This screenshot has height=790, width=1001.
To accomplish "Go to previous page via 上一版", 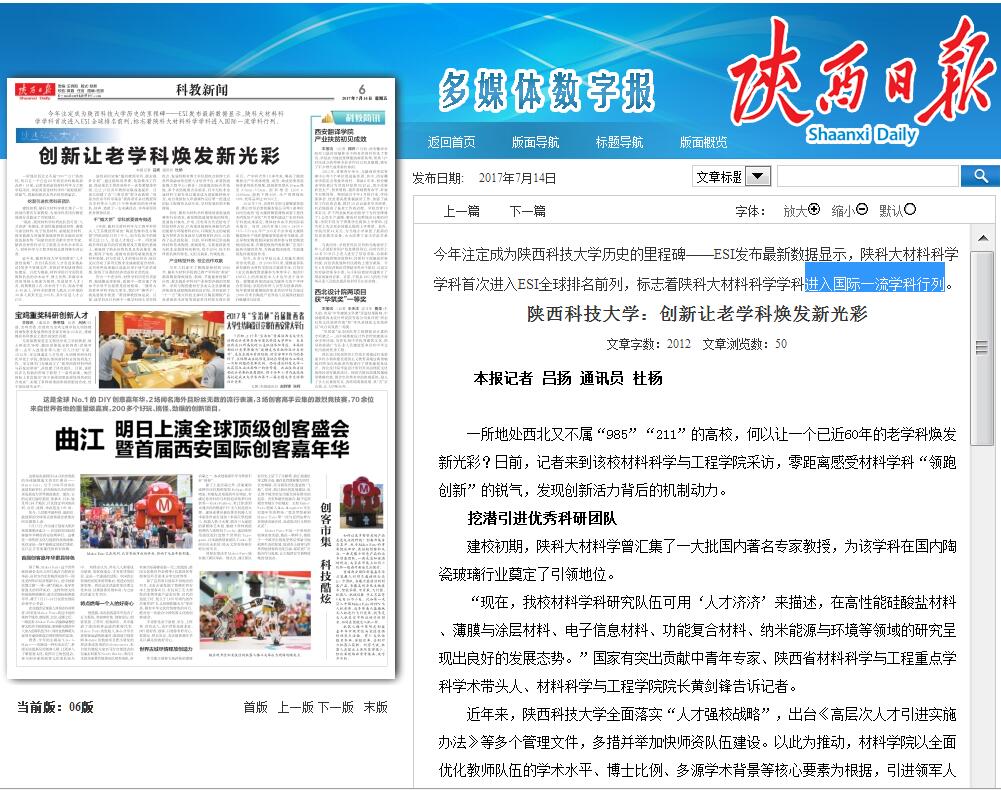I will pos(295,707).
